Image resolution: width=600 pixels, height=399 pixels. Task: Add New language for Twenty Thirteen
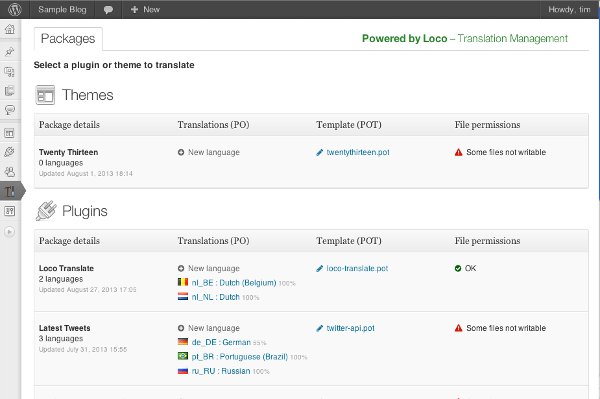(x=209, y=152)
